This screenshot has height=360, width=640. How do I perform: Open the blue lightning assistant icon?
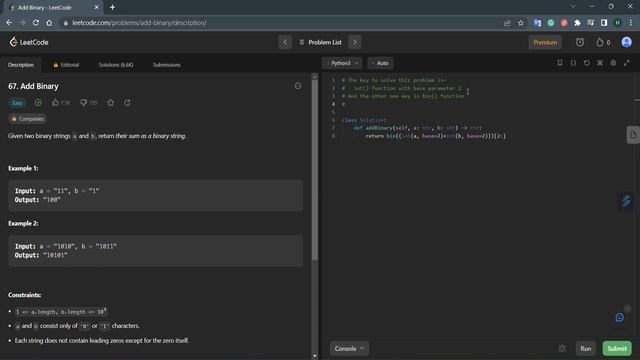pyautogui.click(x=626, y=201)
